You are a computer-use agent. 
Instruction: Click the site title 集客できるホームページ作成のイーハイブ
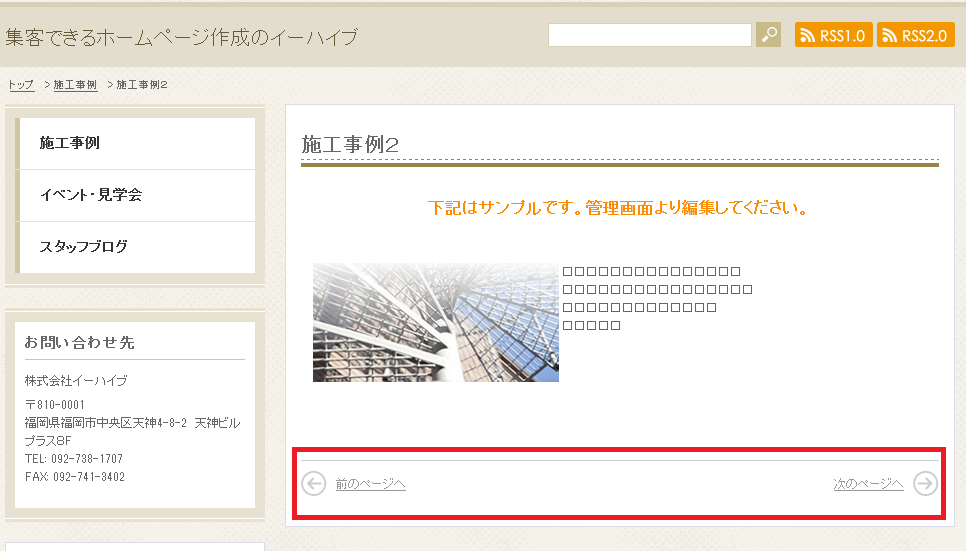(181, 38)
